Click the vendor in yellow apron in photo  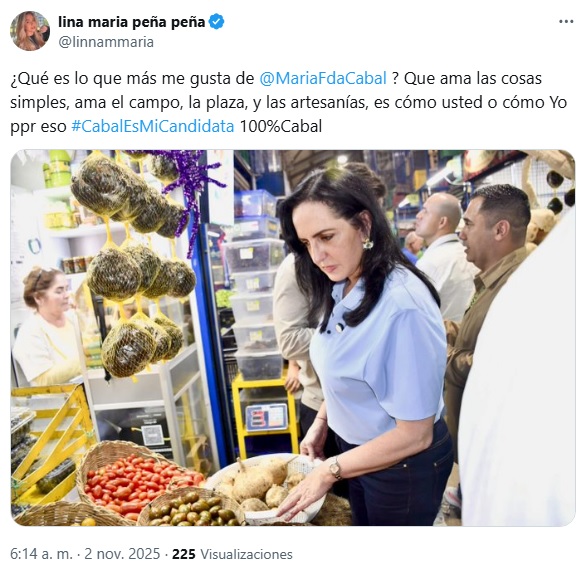point(47,328)
